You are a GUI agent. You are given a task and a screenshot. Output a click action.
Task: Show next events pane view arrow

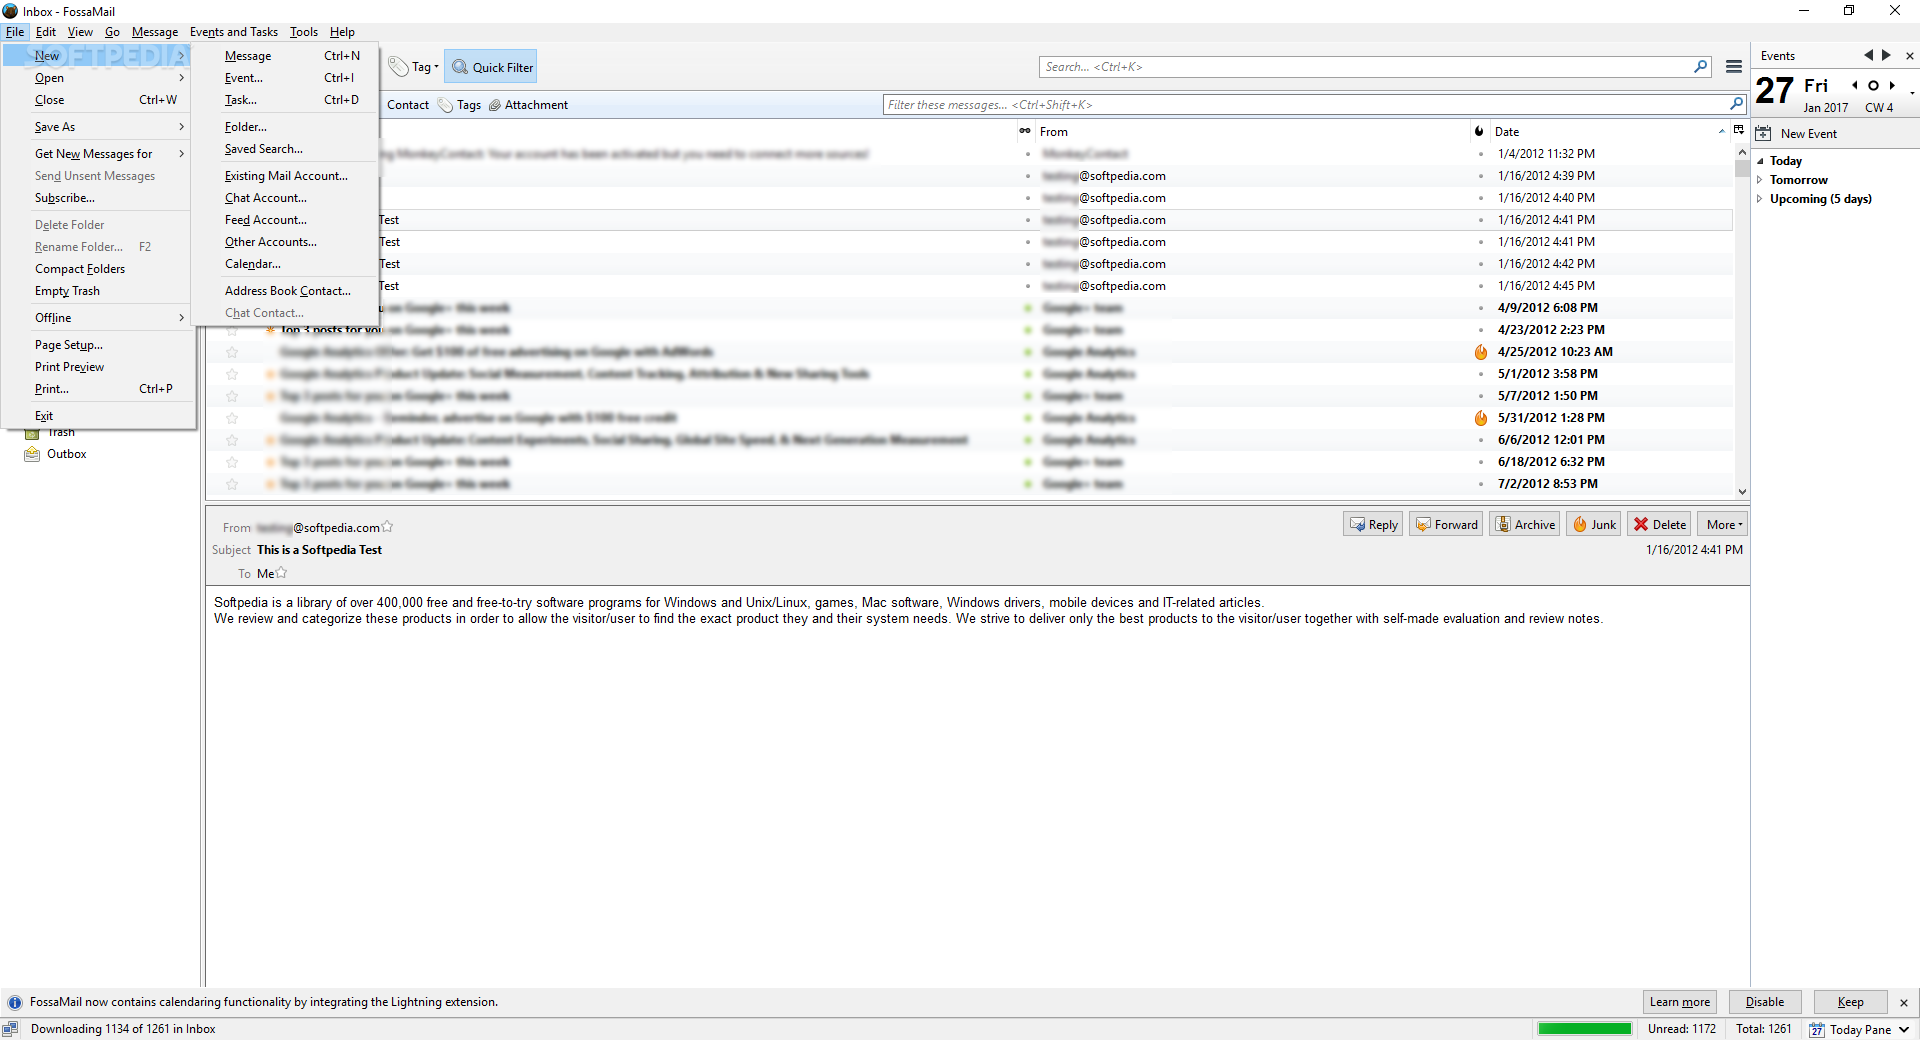pos(1886,55)
